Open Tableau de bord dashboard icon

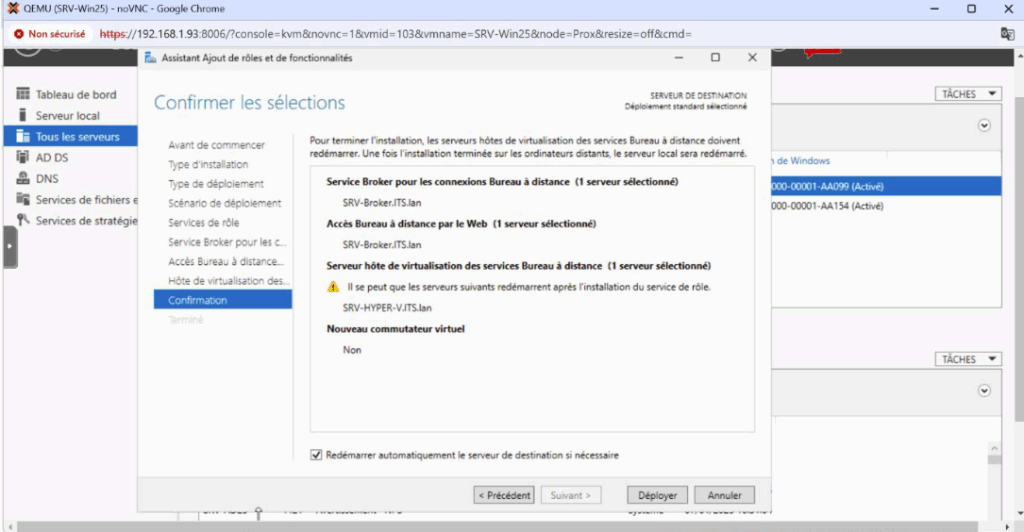point(23,94)
